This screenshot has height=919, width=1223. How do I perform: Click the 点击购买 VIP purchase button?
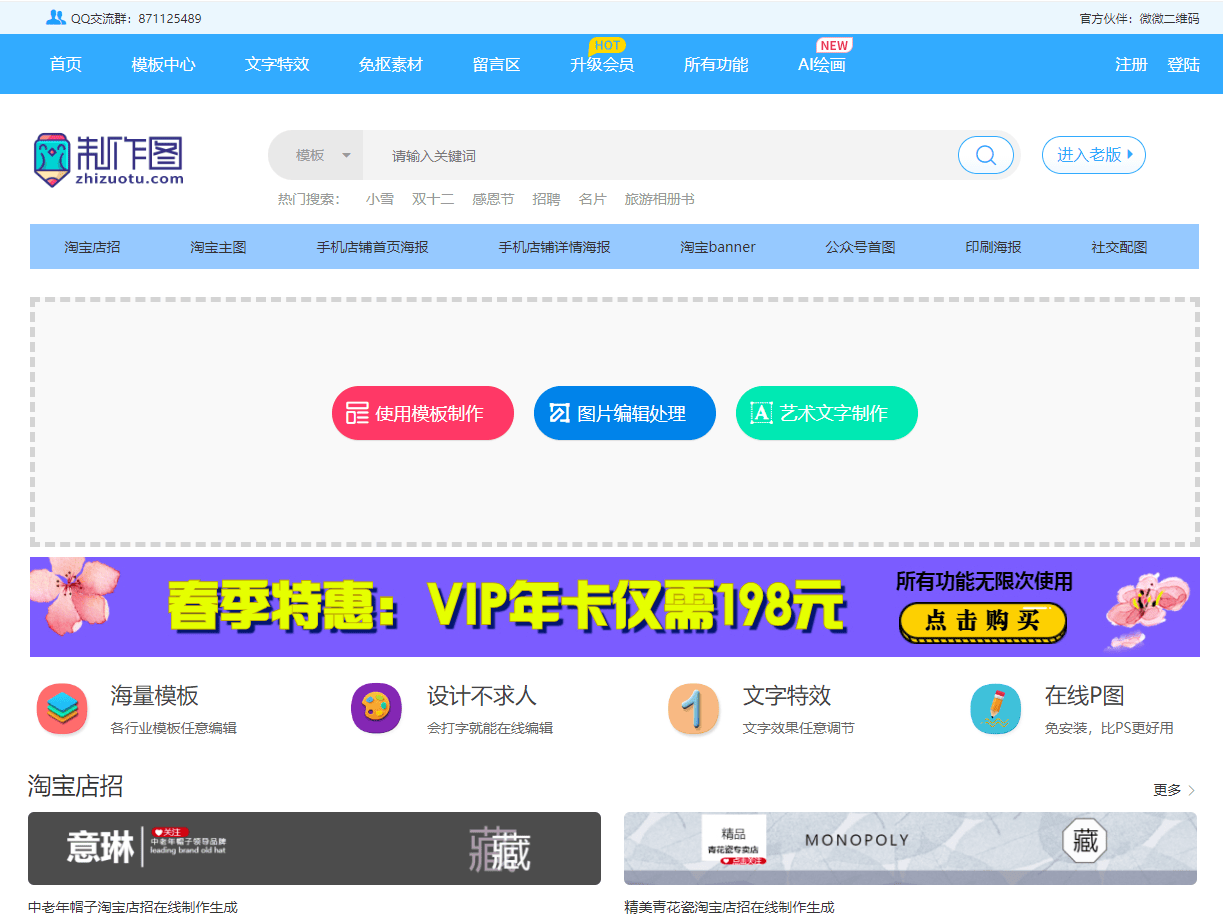[x=982, y=622]
